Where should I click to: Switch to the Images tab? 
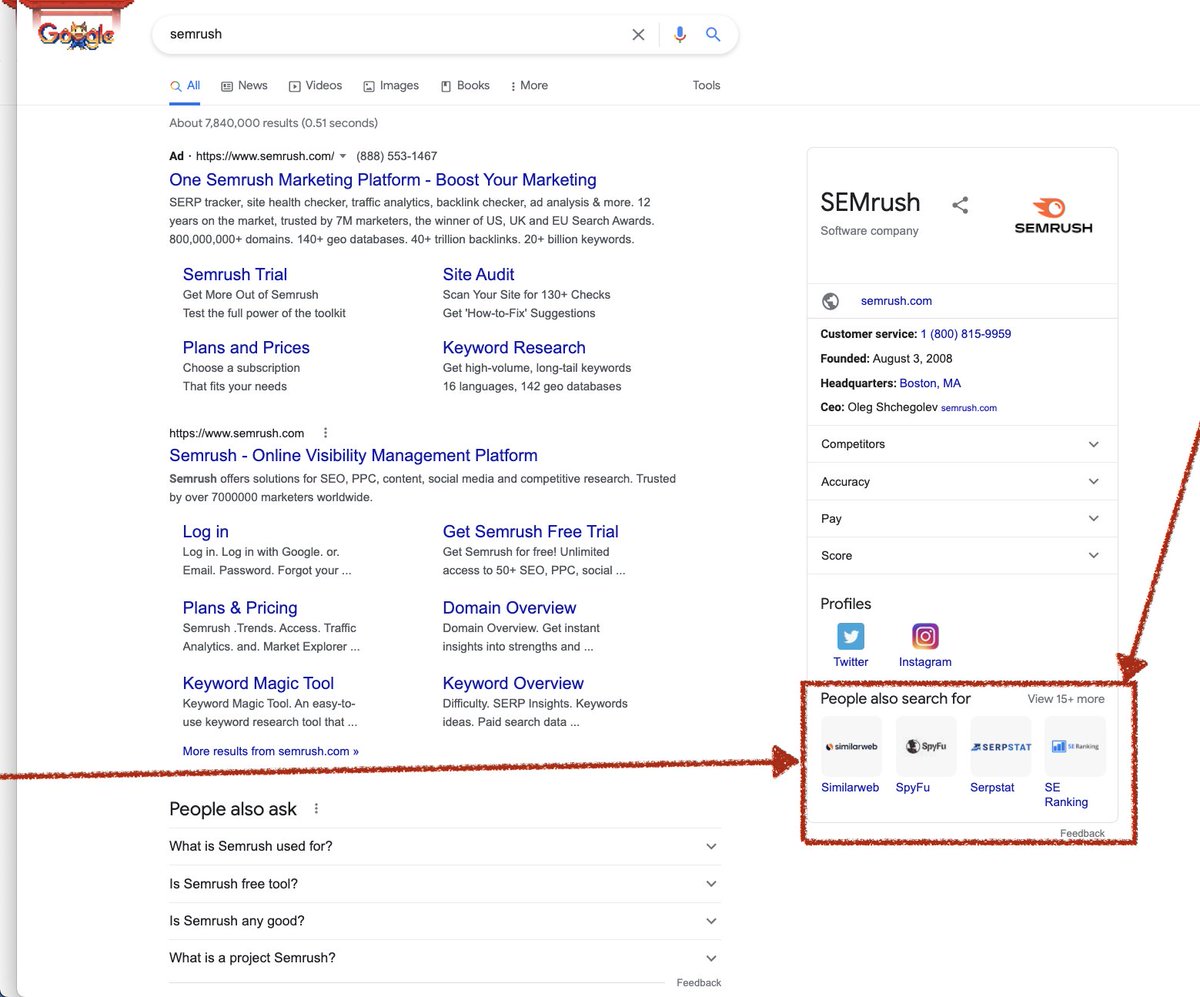391,86
